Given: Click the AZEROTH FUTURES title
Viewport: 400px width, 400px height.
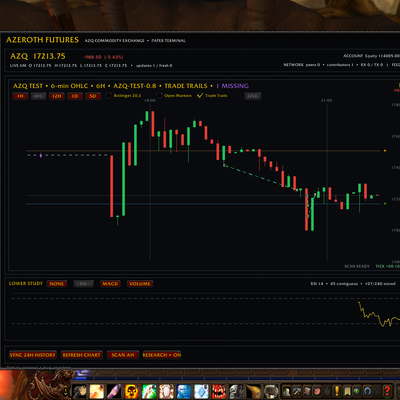Looking at the screenshot, I should [x=42, y=40].
